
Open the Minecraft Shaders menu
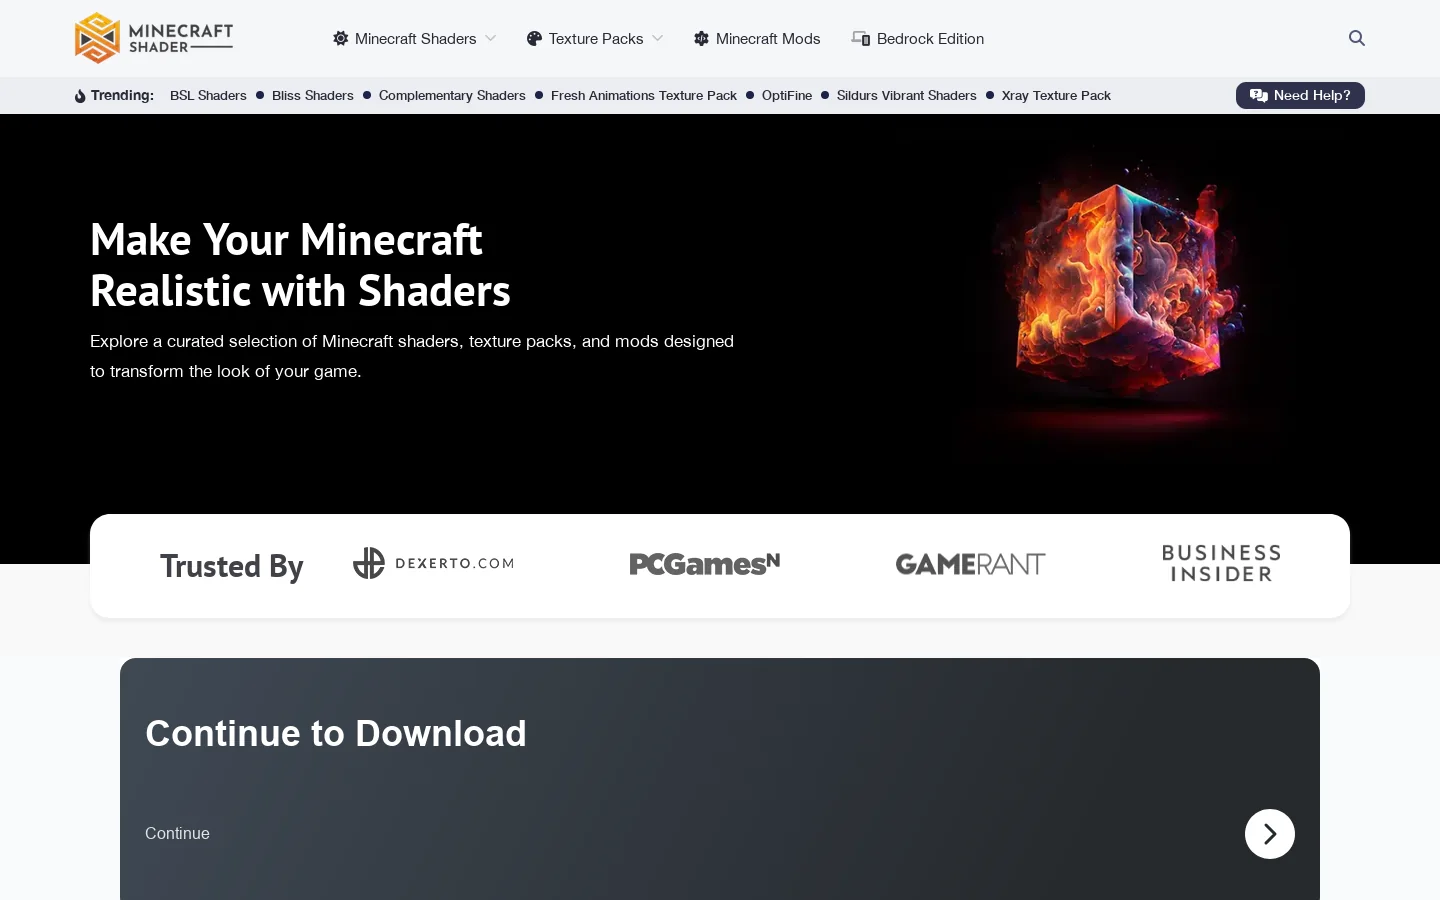[414, 38]
